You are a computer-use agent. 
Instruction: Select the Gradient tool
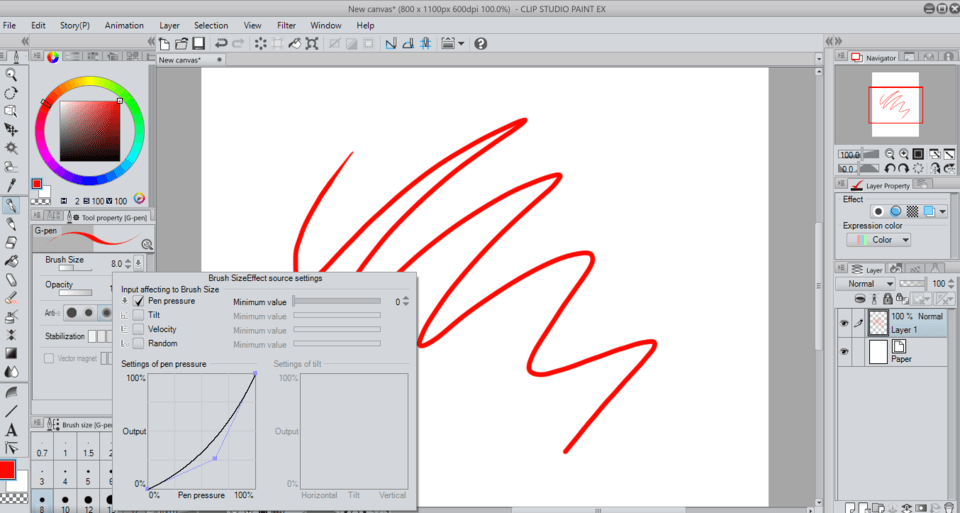pyautogui.click(x=11, y=353)
